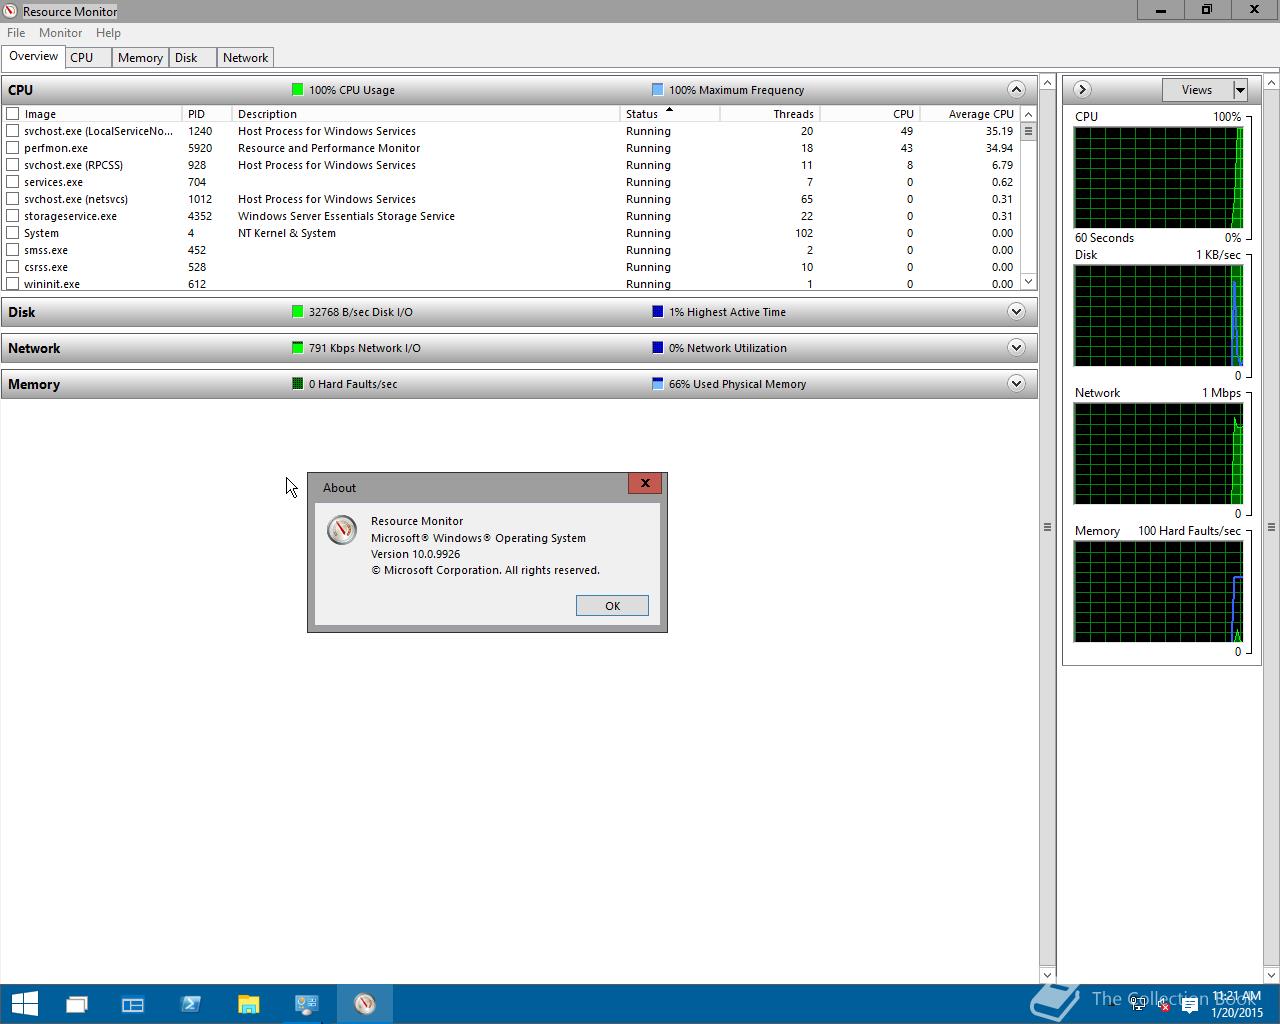Check the storageservice.exe checkbox
Screen dimensions: 1280x1024
pyautogui.click(x=13, y=216)
